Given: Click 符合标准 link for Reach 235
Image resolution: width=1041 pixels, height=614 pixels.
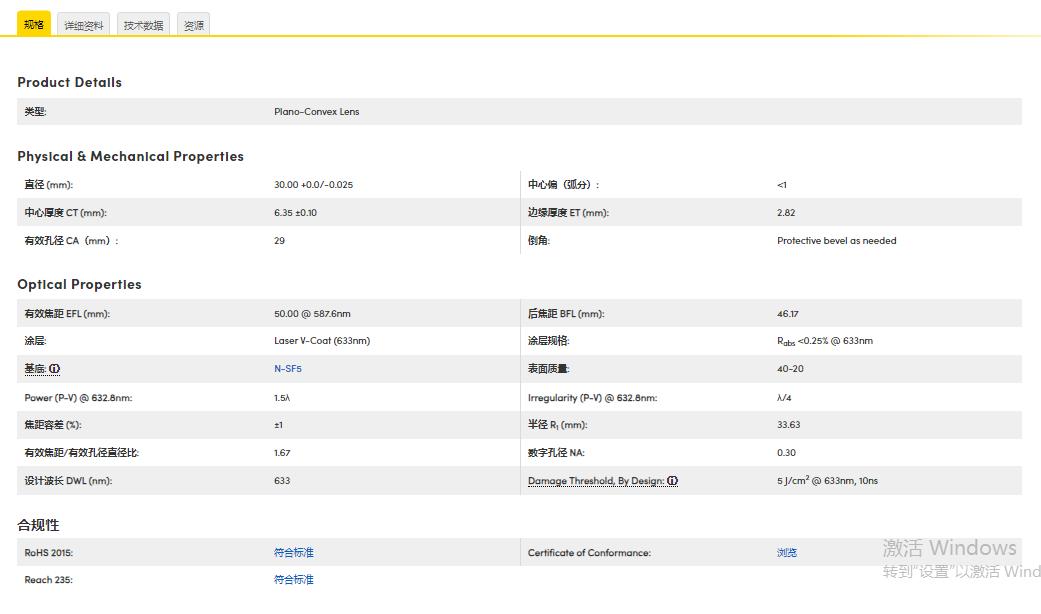Looking at the screenshot, I should [x=294, y=580].
